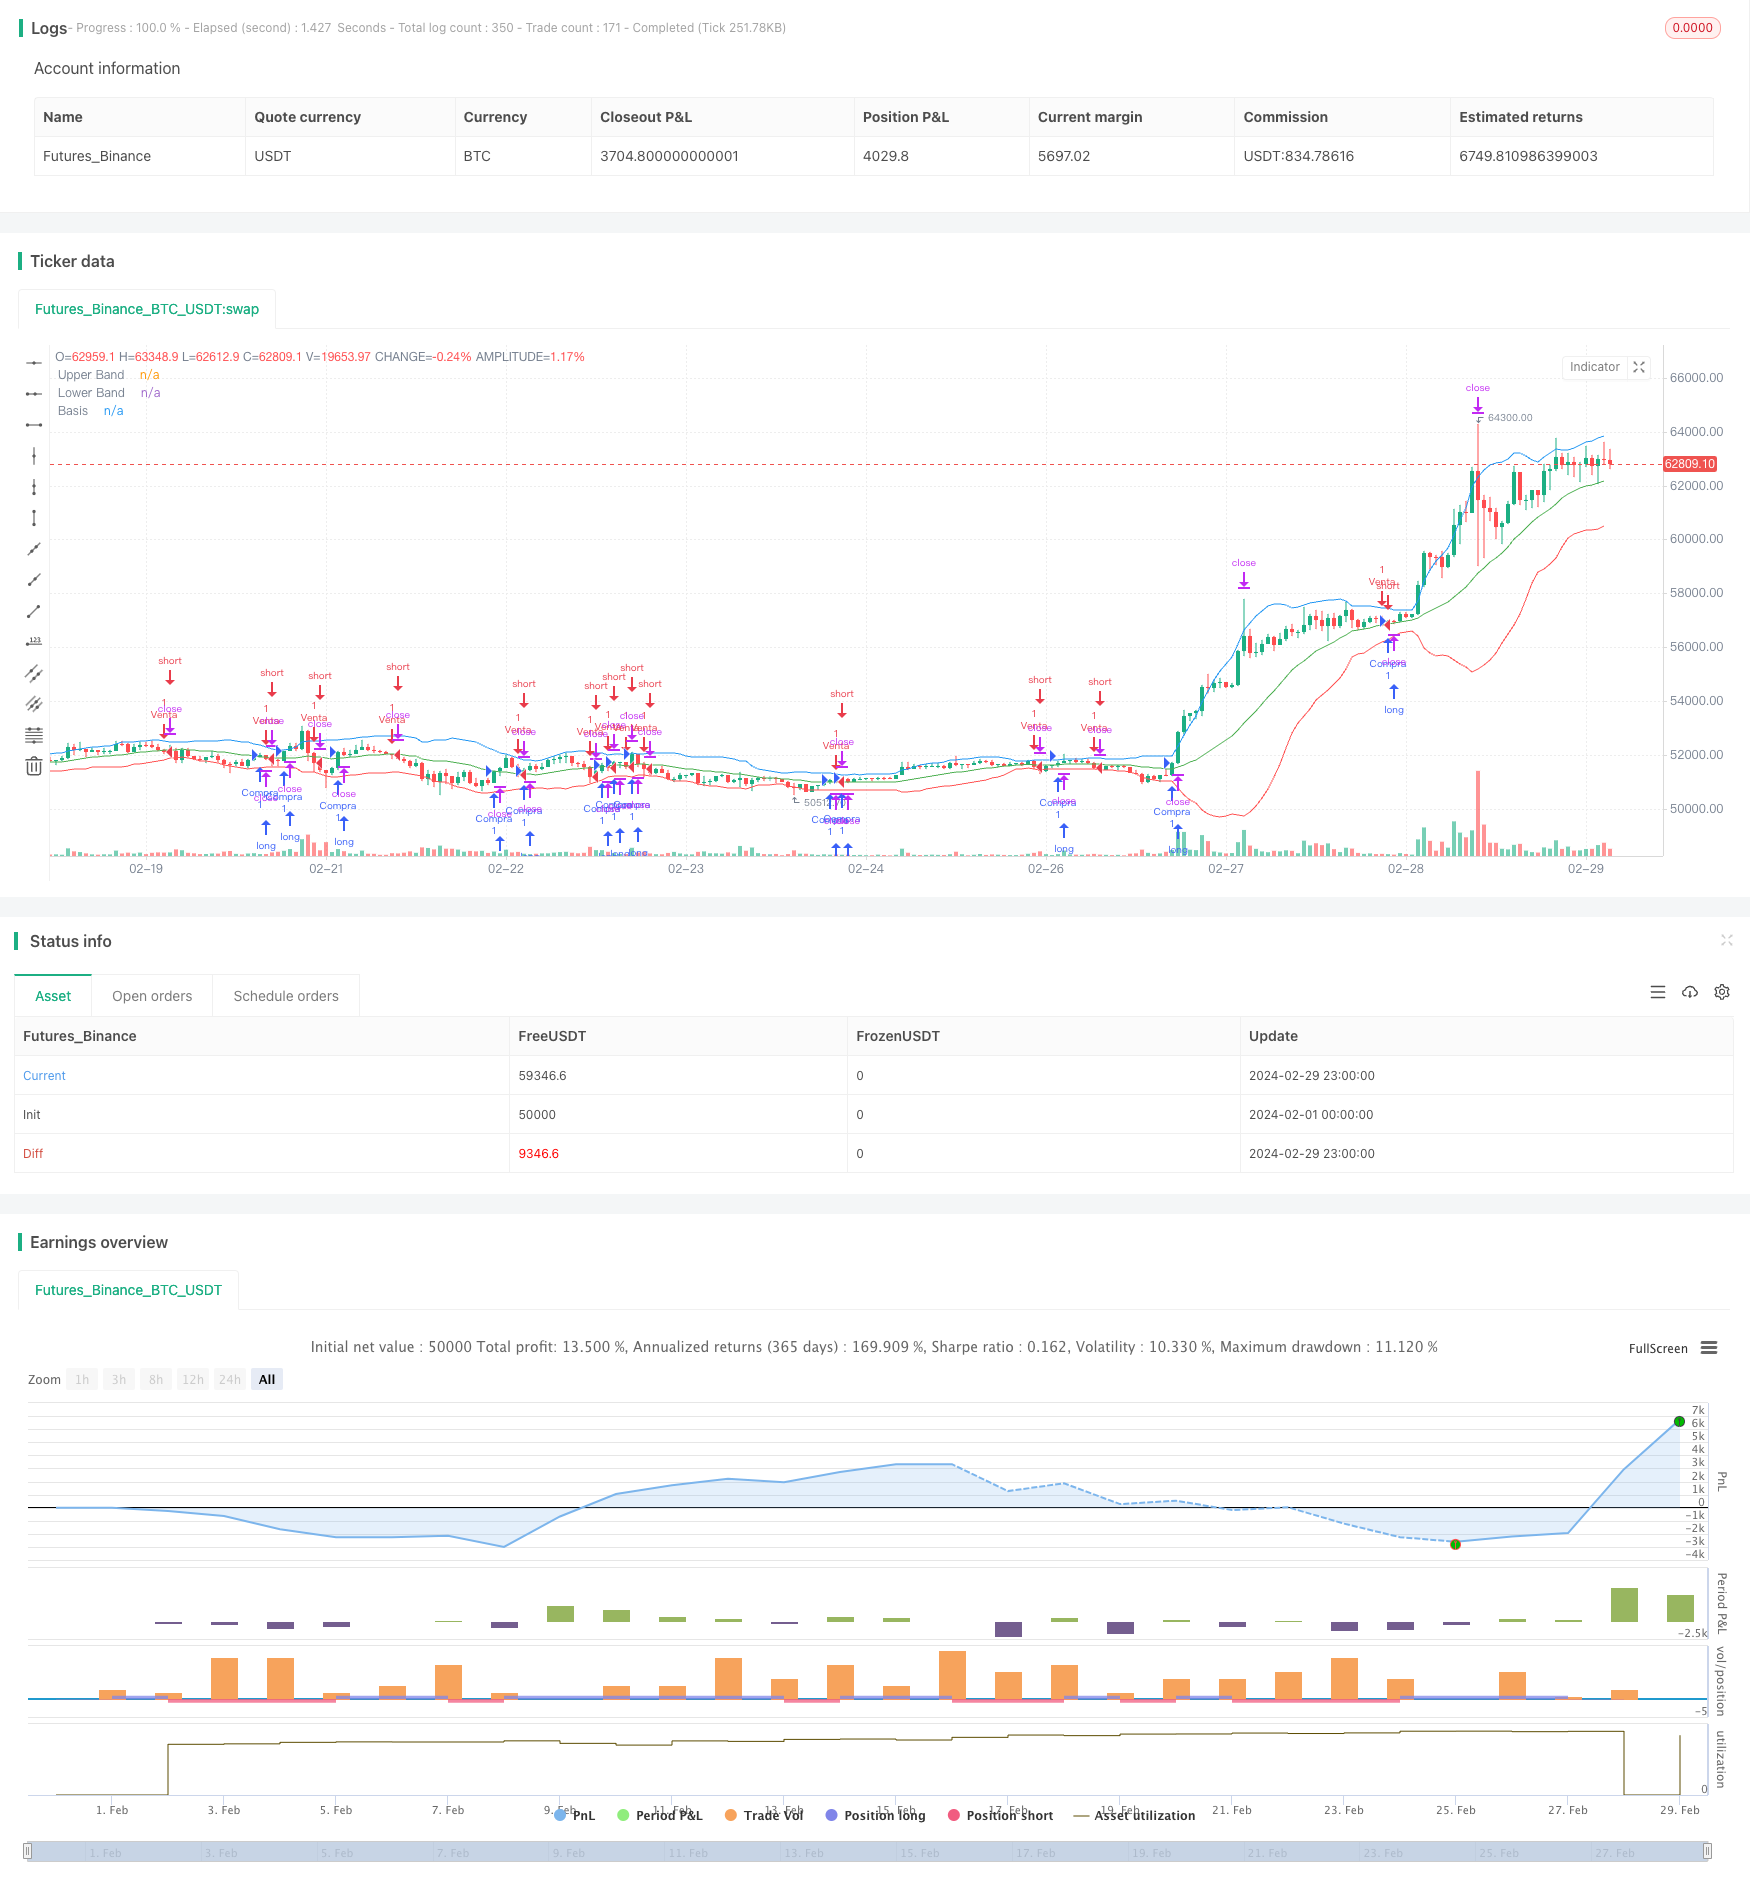Switch to the Open orders tab
Screen dimensions: 1750x1891
pyautogui.click(x=152, y=996)
